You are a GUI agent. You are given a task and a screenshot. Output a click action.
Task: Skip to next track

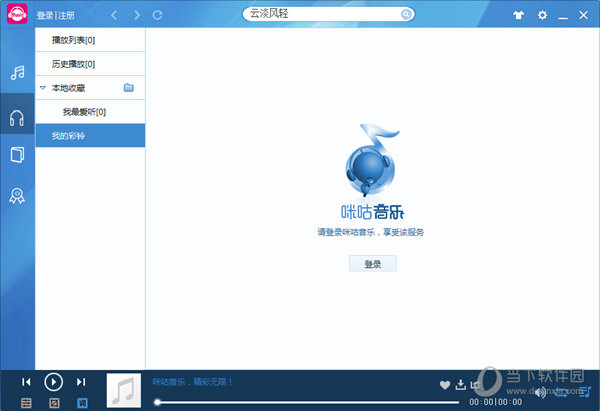coord(81,382)
